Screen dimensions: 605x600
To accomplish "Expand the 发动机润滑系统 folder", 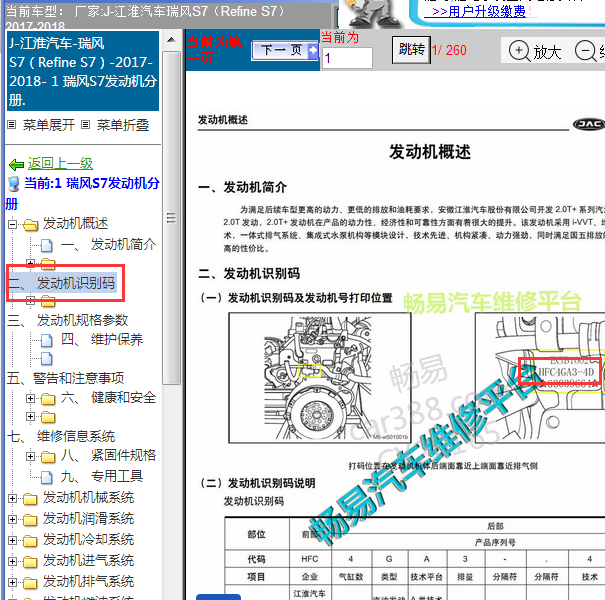I will (x=12, y=519).
